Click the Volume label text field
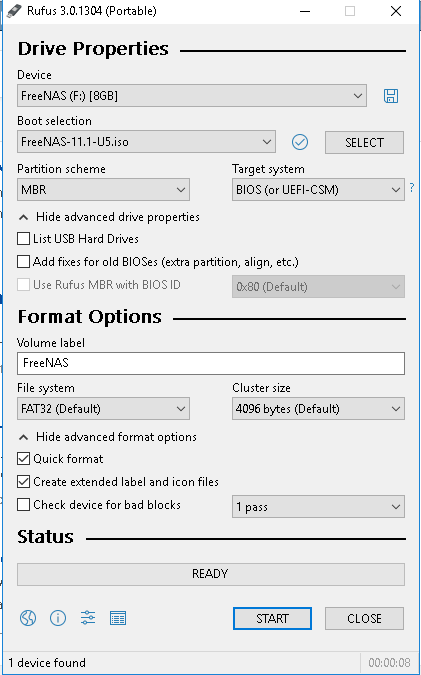The height and width of the screenshot is (675, 421). click(x=211, y=363)
